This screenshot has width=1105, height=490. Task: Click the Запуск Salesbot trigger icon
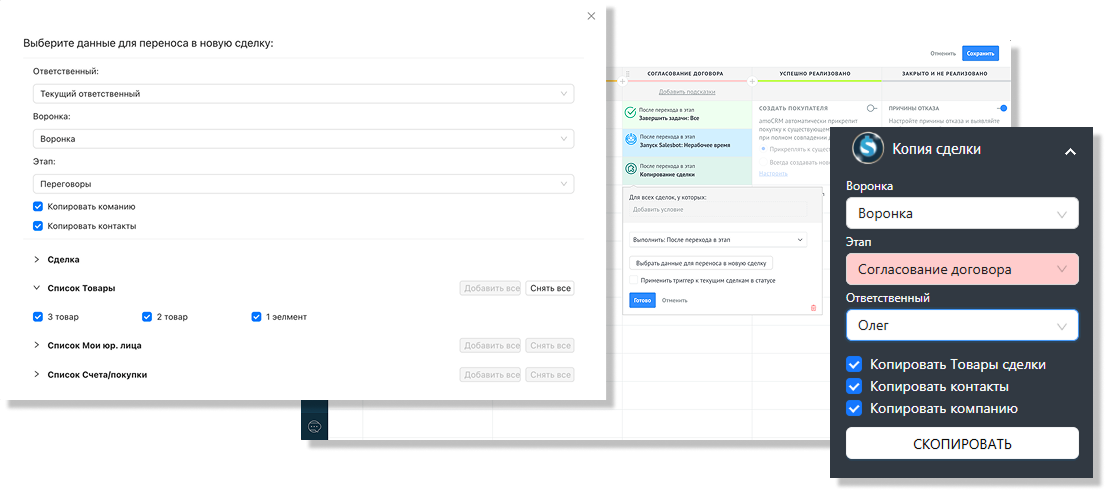(631, 141)
